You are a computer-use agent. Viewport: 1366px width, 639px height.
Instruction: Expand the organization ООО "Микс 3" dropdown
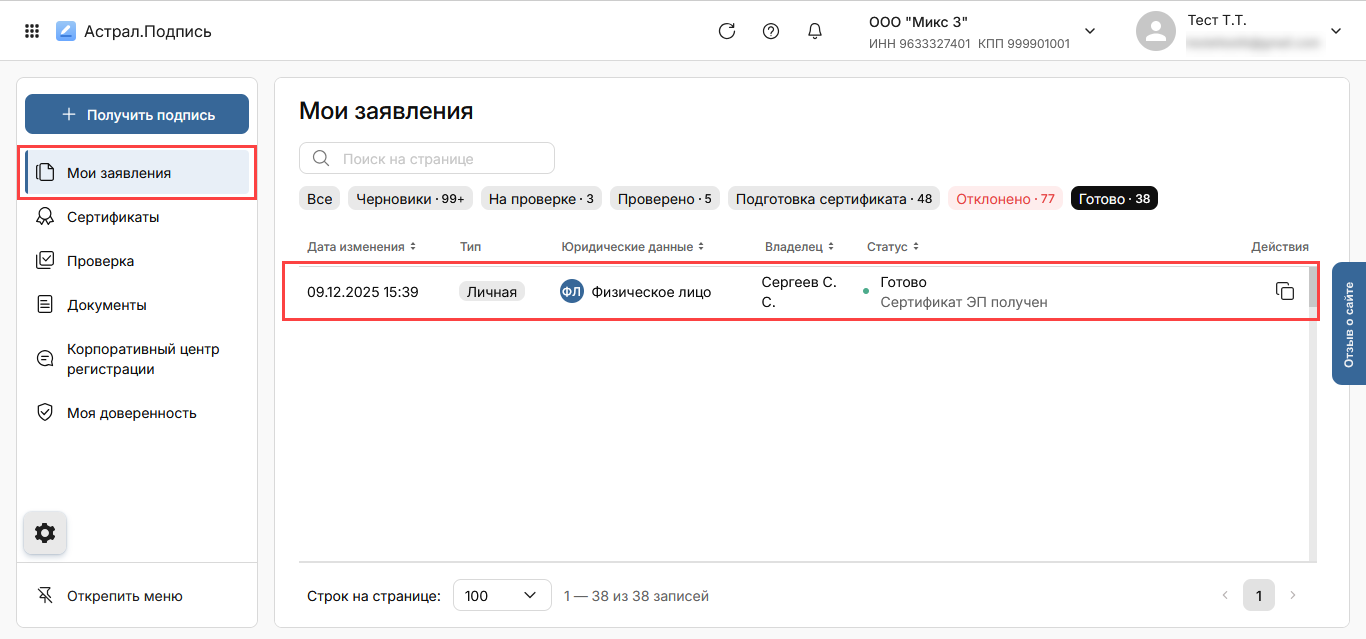point(1090,31)
